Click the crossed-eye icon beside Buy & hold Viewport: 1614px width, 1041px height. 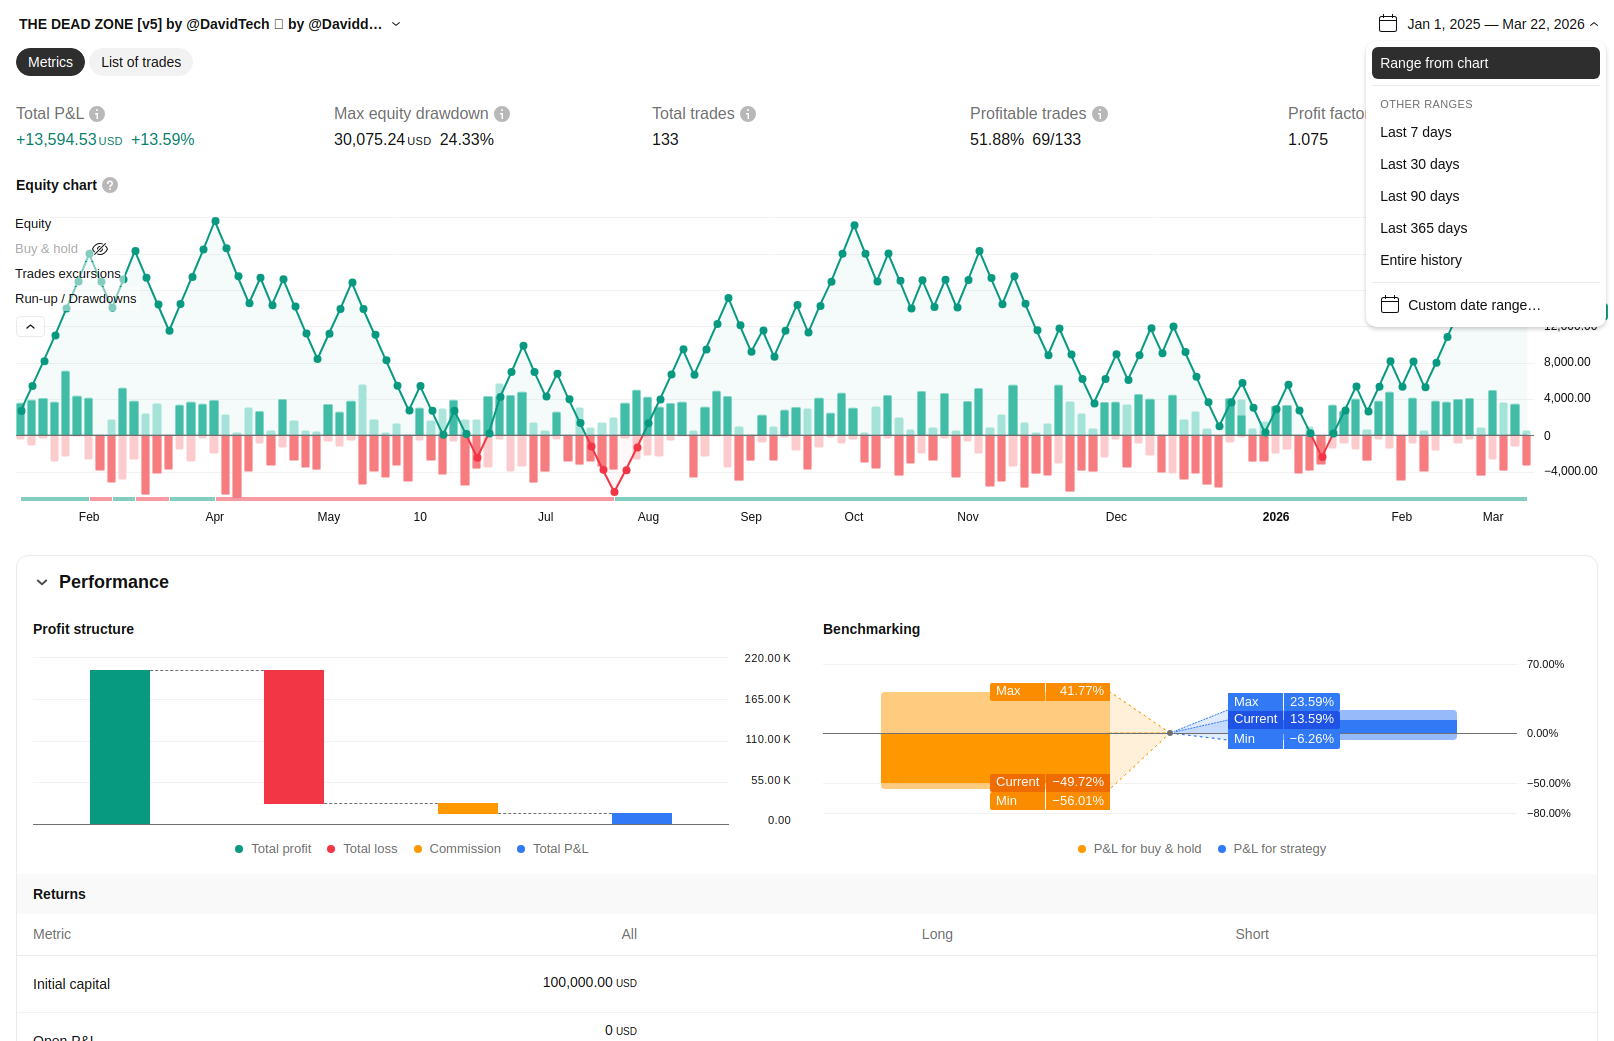point(100,249)
